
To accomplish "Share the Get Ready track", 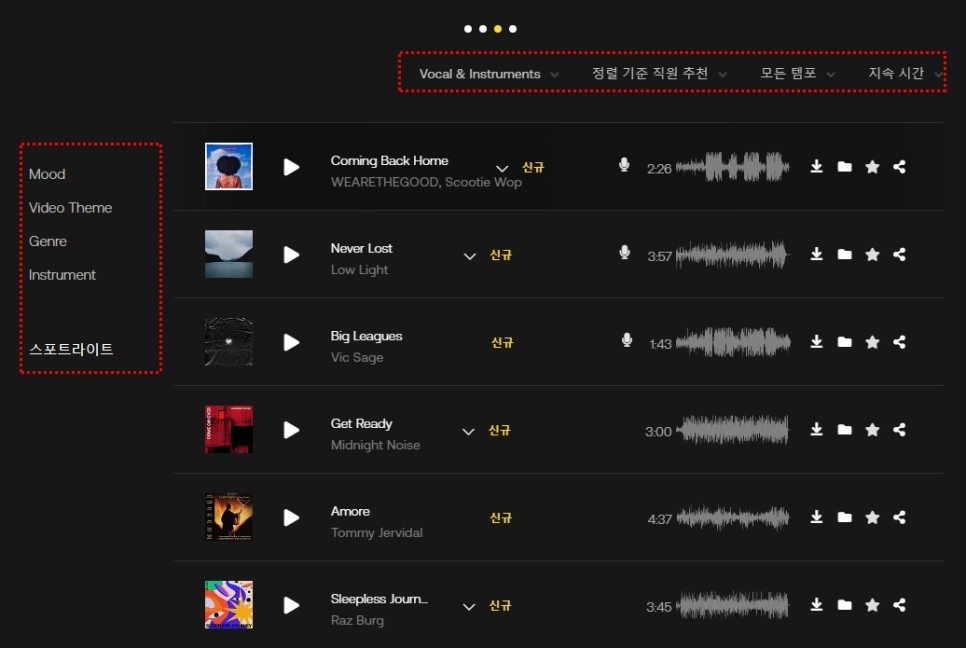I will [x=899, y=430].
